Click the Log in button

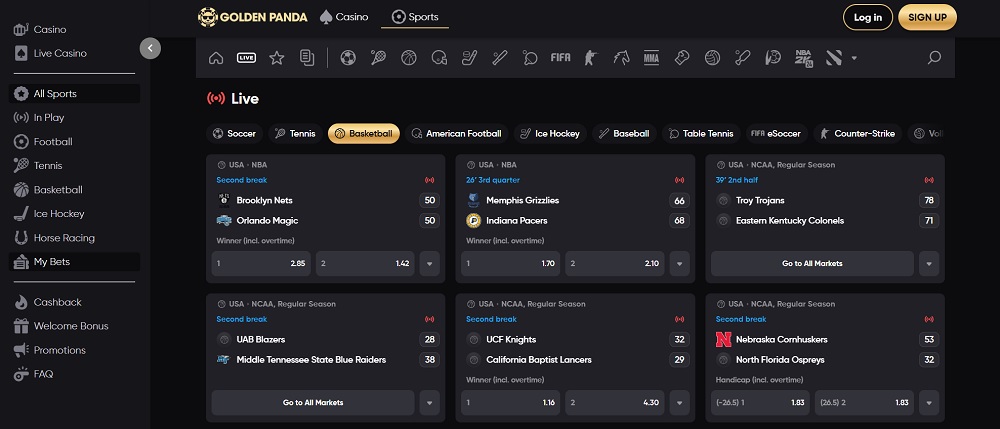pos(868,17)
